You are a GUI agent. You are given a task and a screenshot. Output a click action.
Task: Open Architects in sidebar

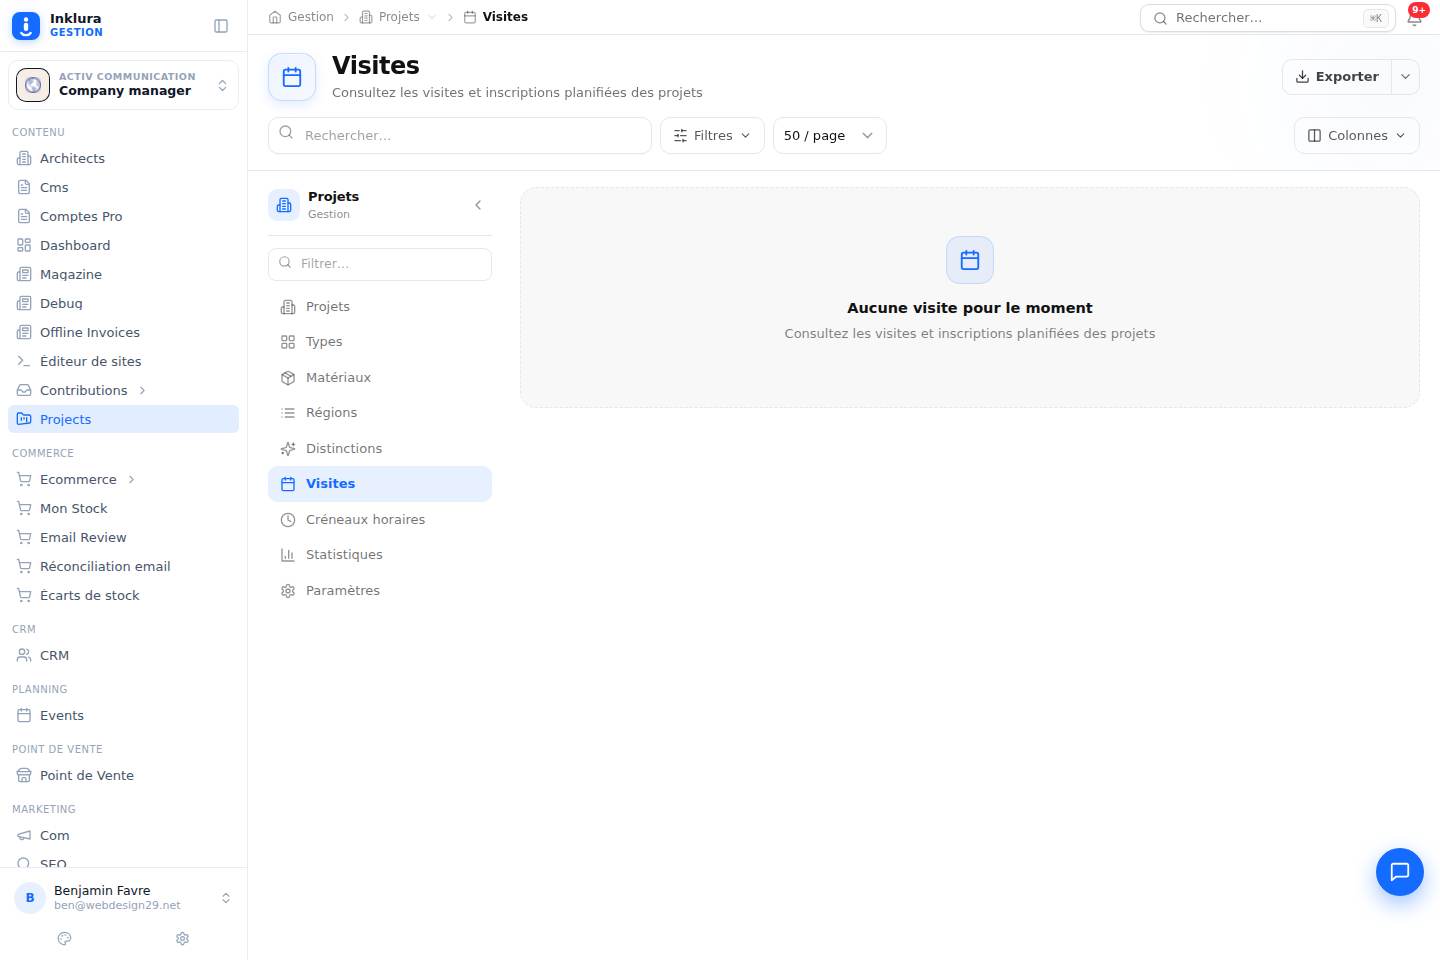click(x=123, y=158)
